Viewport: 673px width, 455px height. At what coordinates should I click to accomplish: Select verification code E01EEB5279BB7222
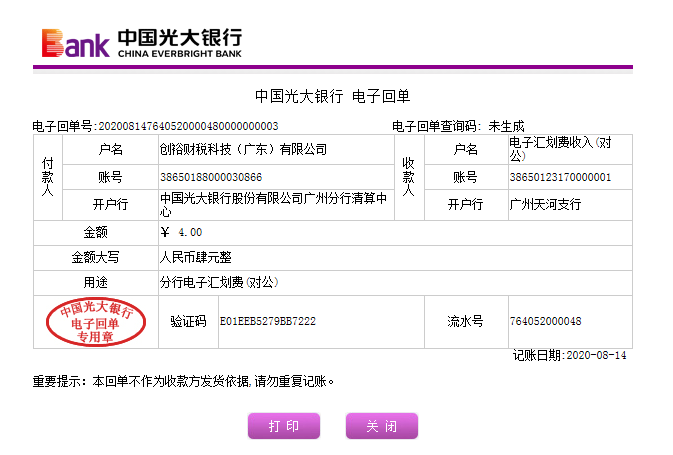point(267,321)
